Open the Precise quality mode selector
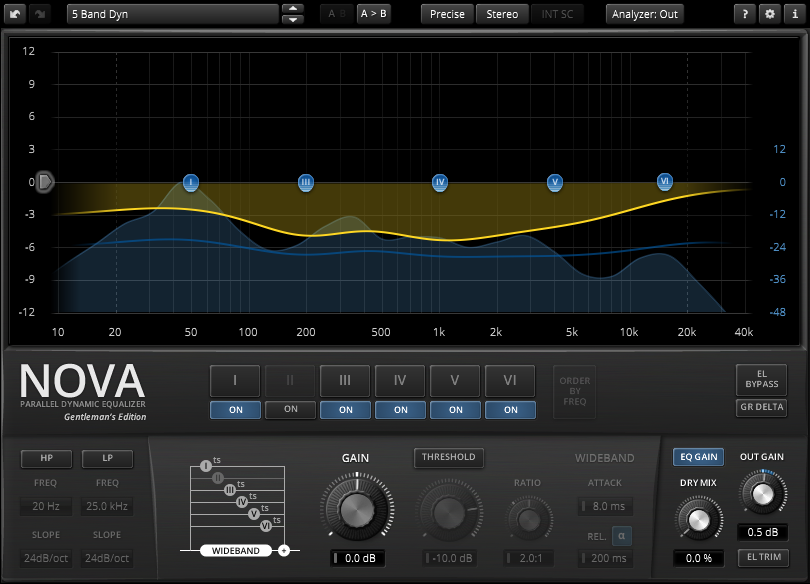This screenshot has width=810, height=584. coord(447,14)
